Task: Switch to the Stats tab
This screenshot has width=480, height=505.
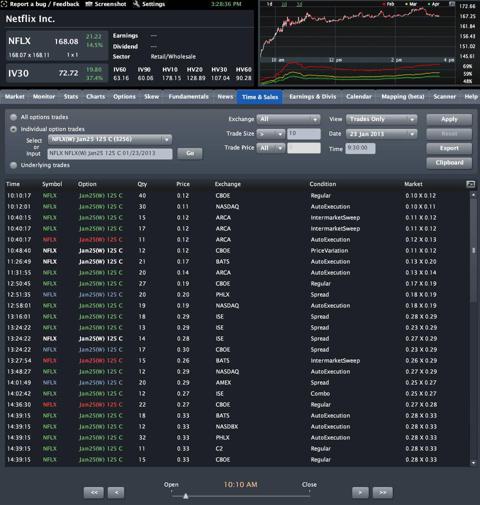Action: point(71,97)
